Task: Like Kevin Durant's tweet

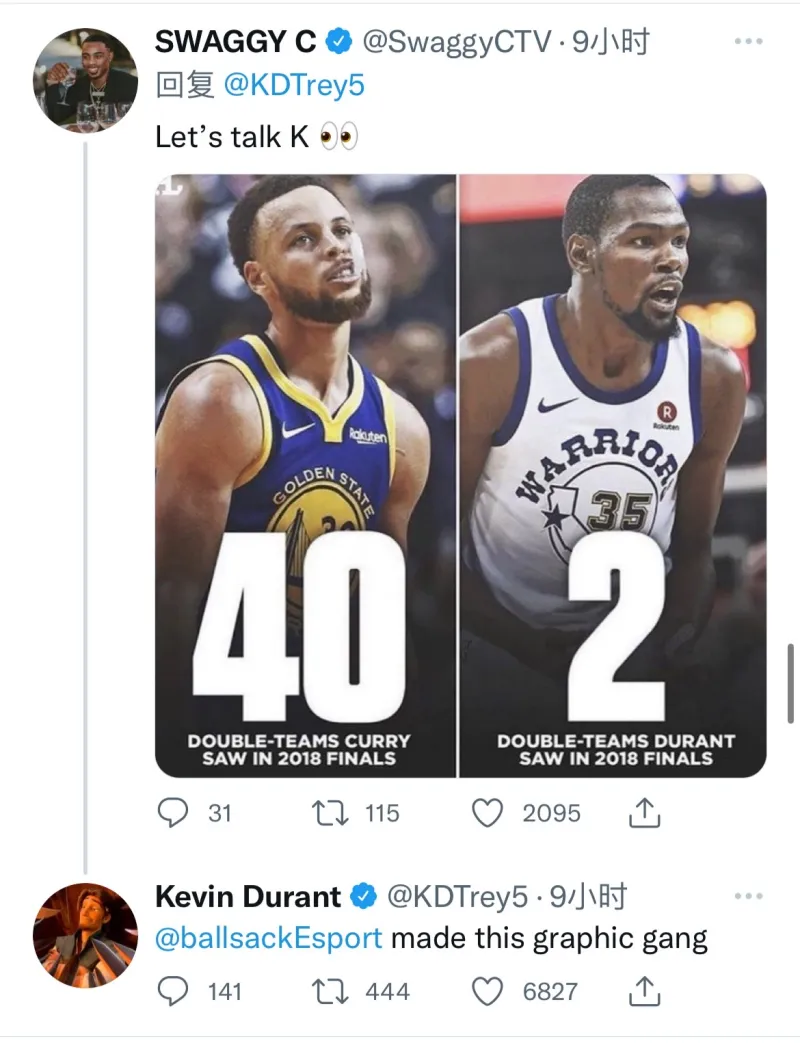Action: pos(486,990)
